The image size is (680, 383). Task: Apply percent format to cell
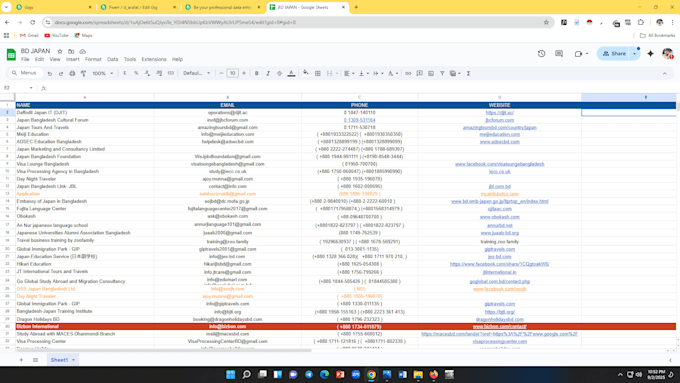136,73
